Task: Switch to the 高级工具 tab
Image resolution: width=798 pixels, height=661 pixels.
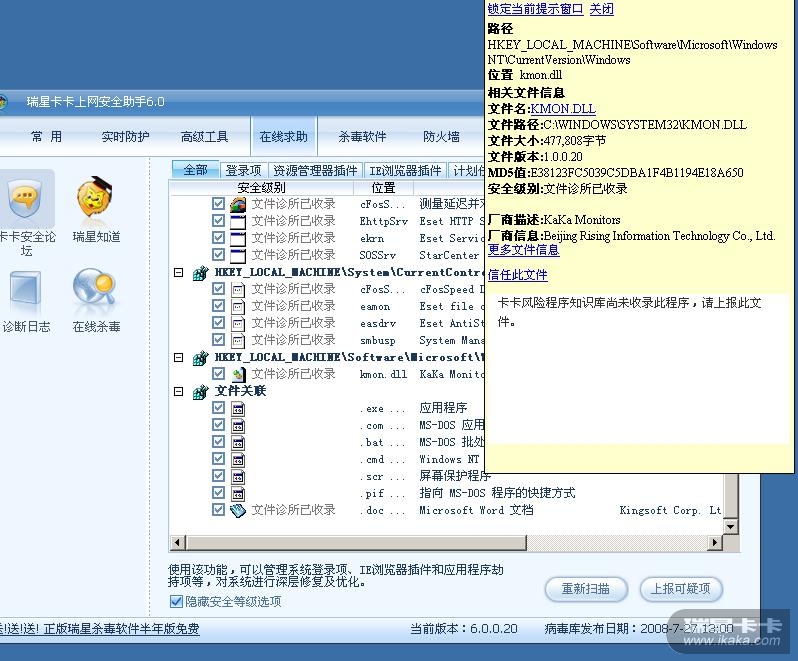Action: click(205, 136)
